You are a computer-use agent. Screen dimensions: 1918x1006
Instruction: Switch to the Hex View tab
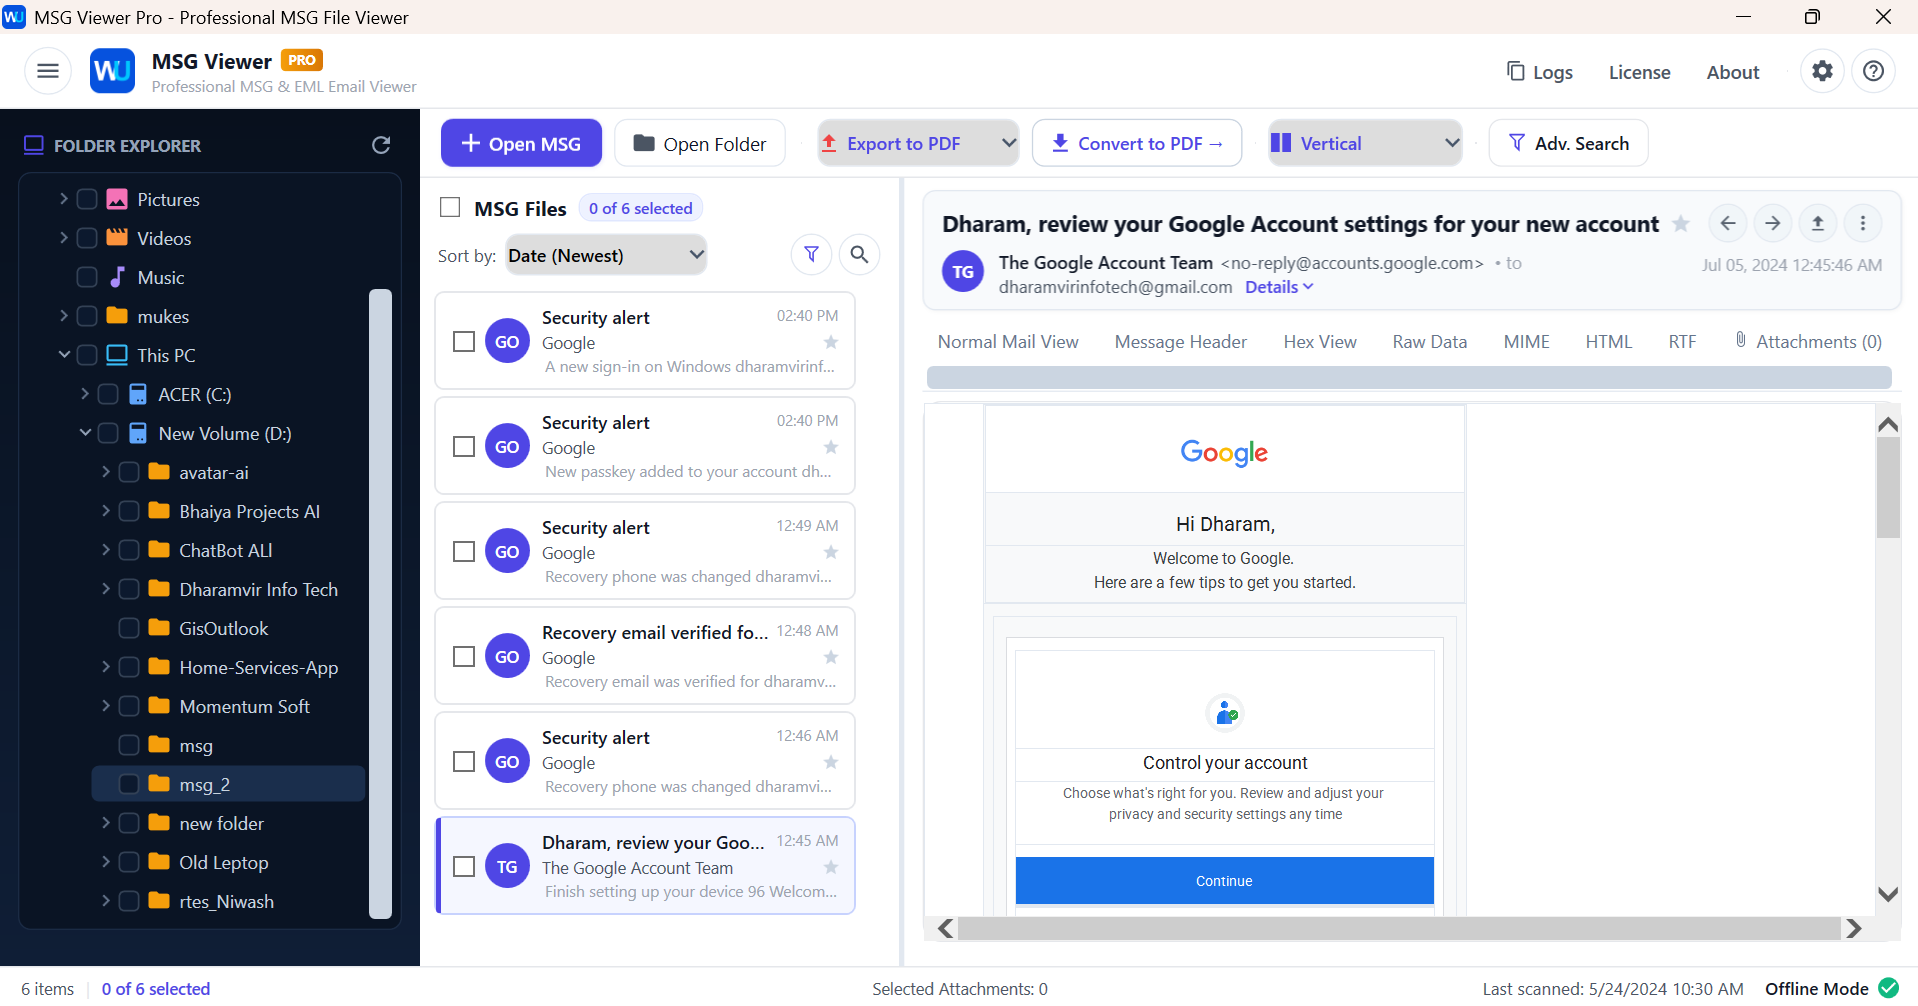(x=1319, y=342)
